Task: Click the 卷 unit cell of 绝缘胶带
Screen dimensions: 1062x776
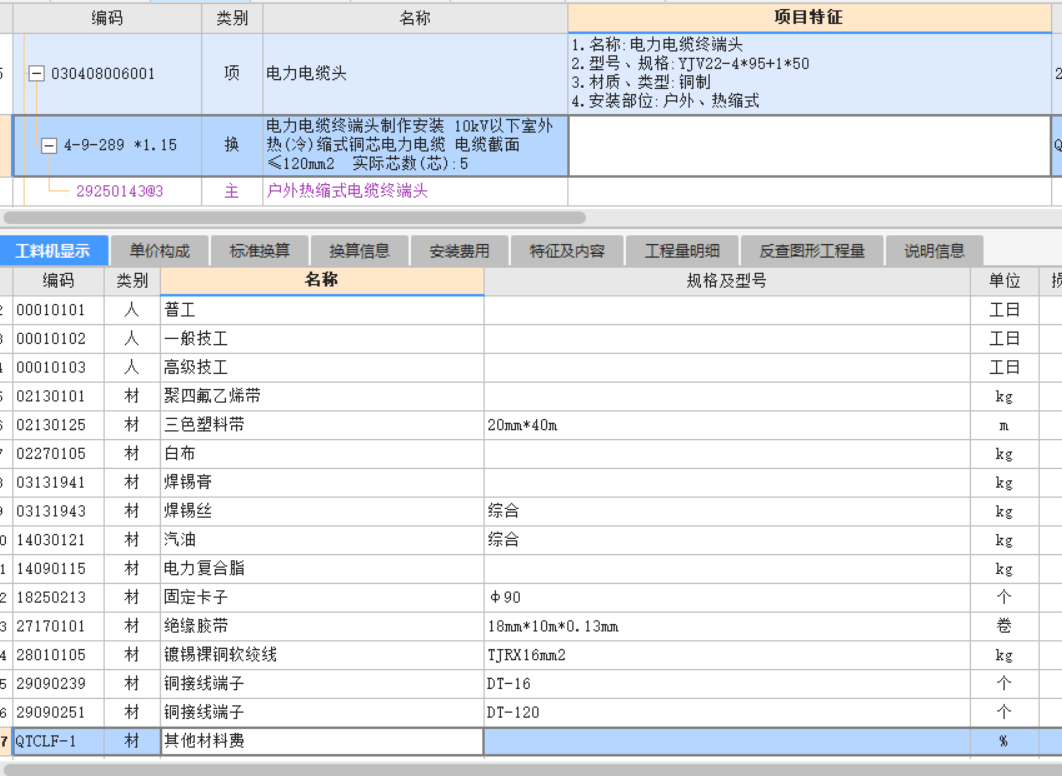Action: [1004, 626]
